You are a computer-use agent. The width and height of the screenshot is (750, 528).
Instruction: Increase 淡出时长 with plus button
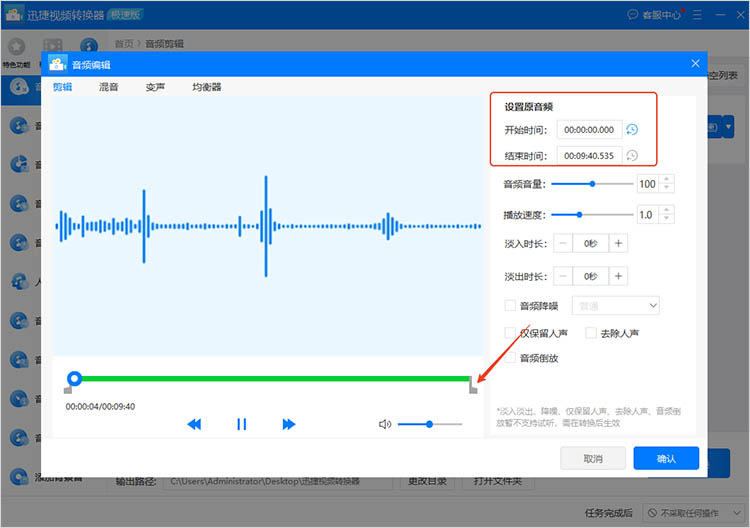(x=618, y=276)
